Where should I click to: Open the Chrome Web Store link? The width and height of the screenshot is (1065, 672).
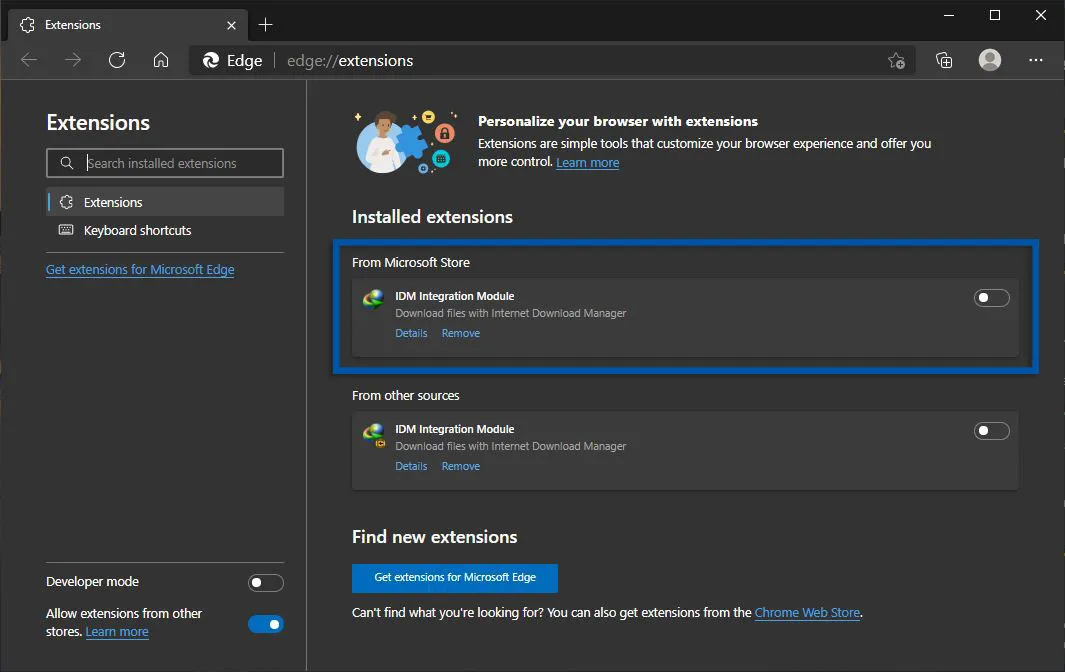pos(807,612)
